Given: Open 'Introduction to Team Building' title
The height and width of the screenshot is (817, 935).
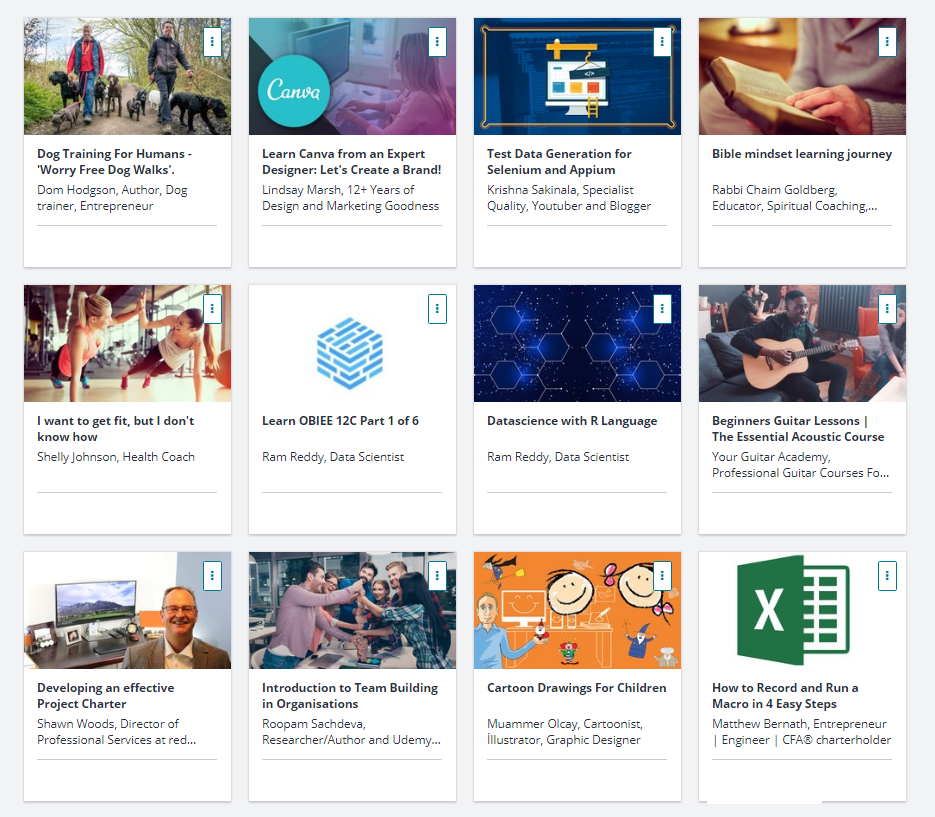Looking at the screenshot, I should click(x=350, y=696).
